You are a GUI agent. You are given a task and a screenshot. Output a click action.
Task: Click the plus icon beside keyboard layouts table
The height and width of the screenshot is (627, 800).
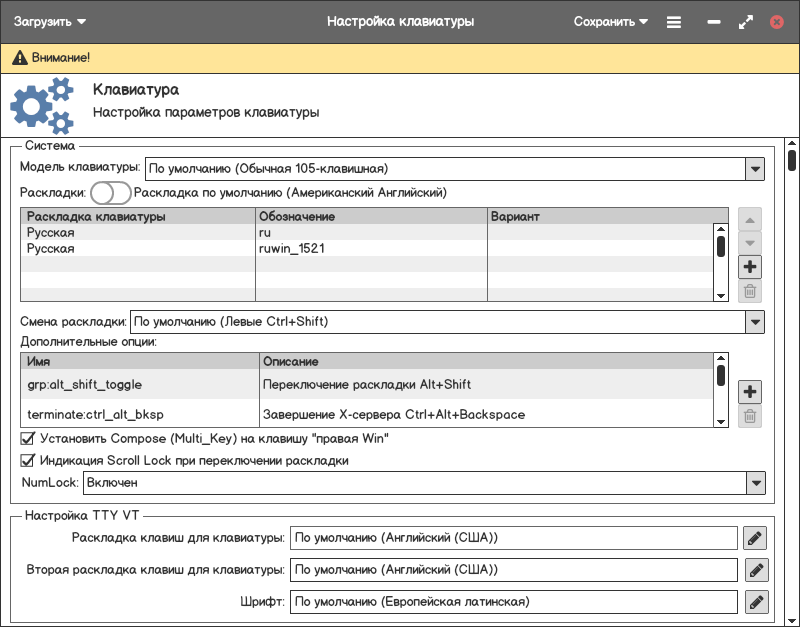tap(750, 267)
